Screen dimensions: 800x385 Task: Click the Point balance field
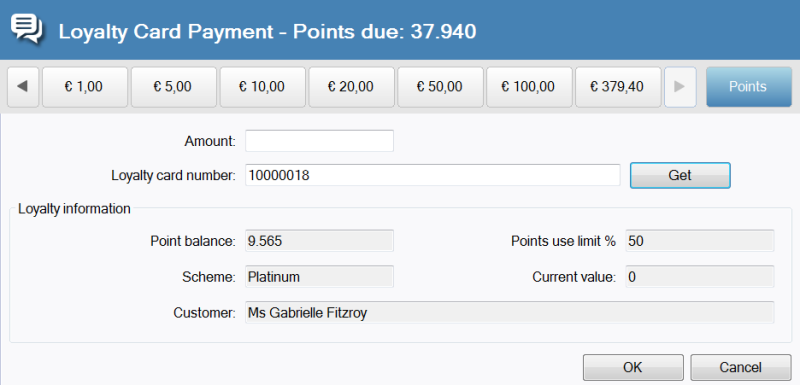click(x=319, y=241)
